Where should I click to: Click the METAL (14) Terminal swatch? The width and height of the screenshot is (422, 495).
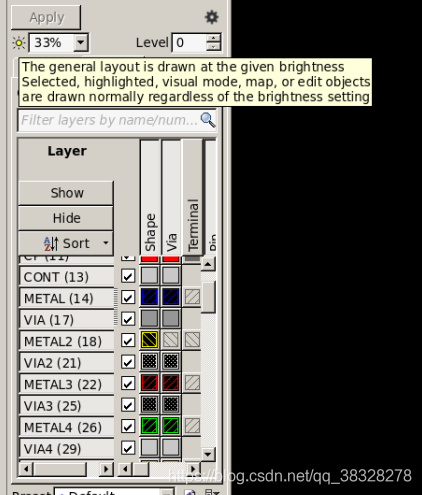click(192, 297)
